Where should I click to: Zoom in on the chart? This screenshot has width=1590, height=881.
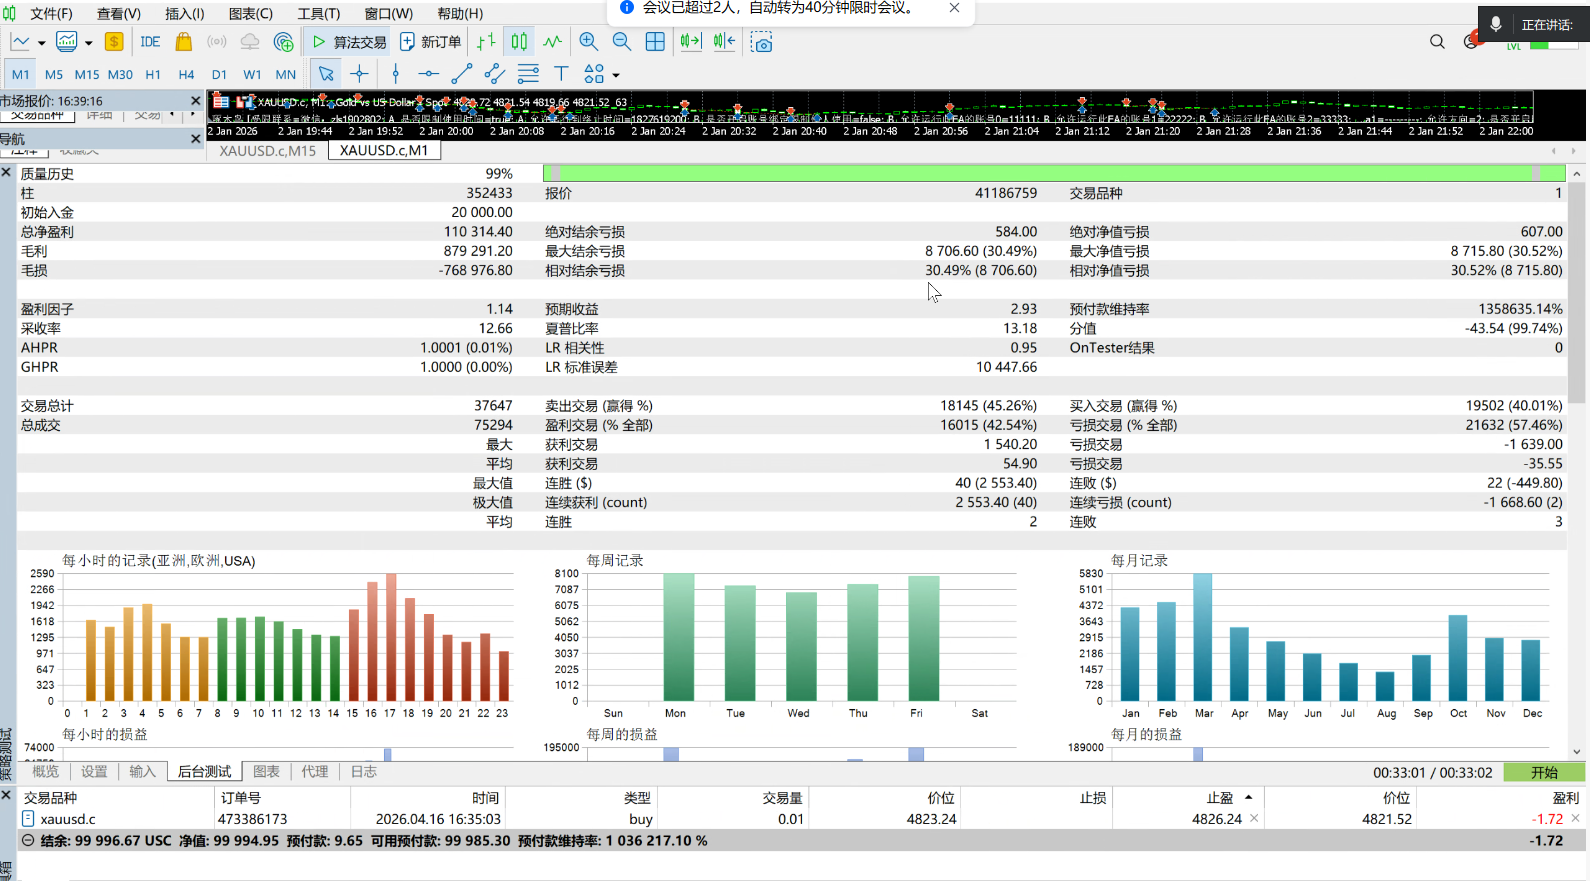coord(588,42)
